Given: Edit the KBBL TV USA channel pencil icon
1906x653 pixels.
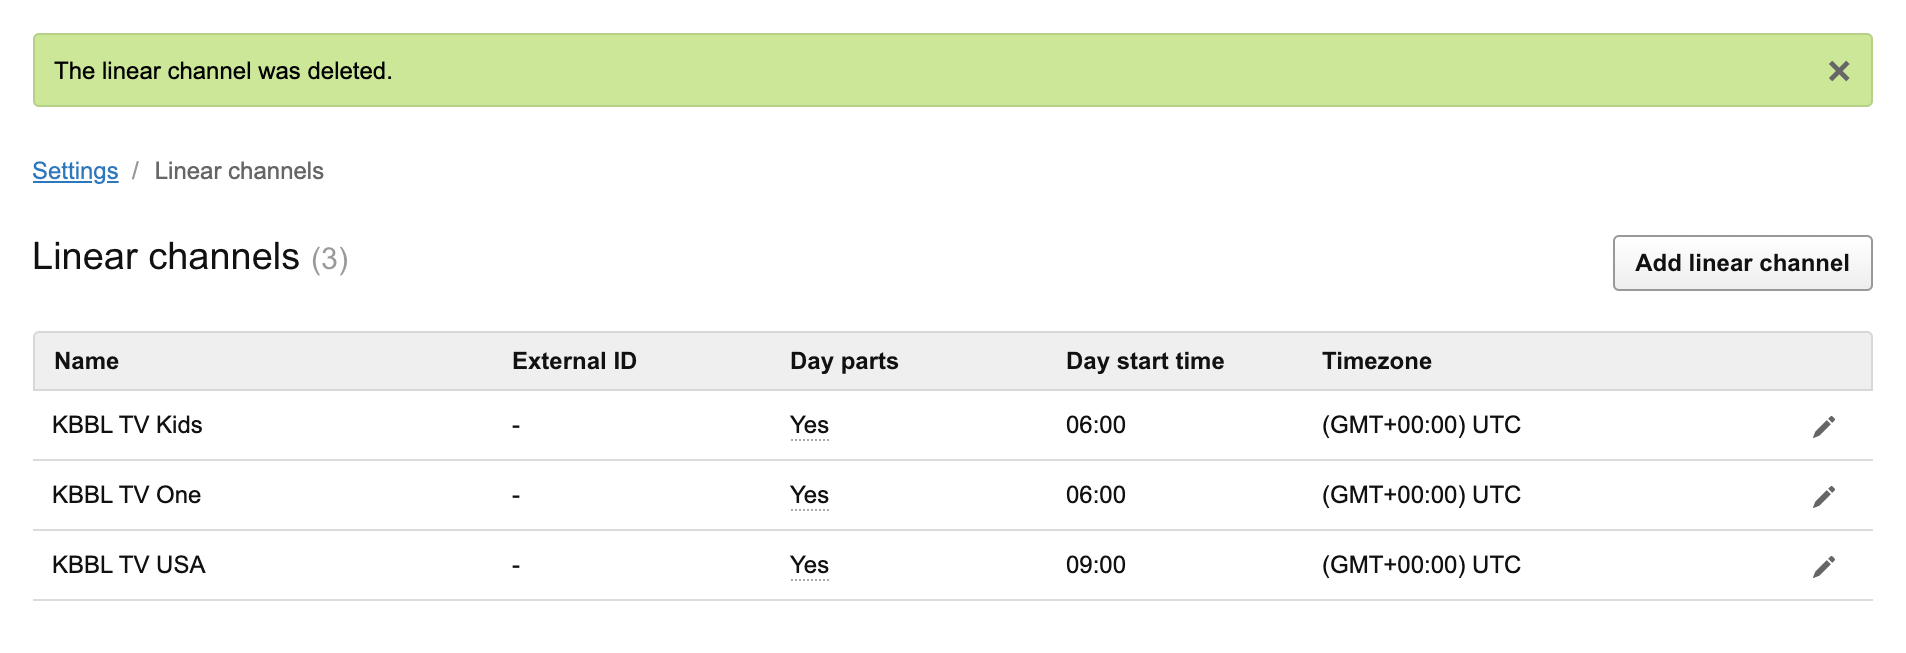Looking at the screenshot, I should (1823, 567).
